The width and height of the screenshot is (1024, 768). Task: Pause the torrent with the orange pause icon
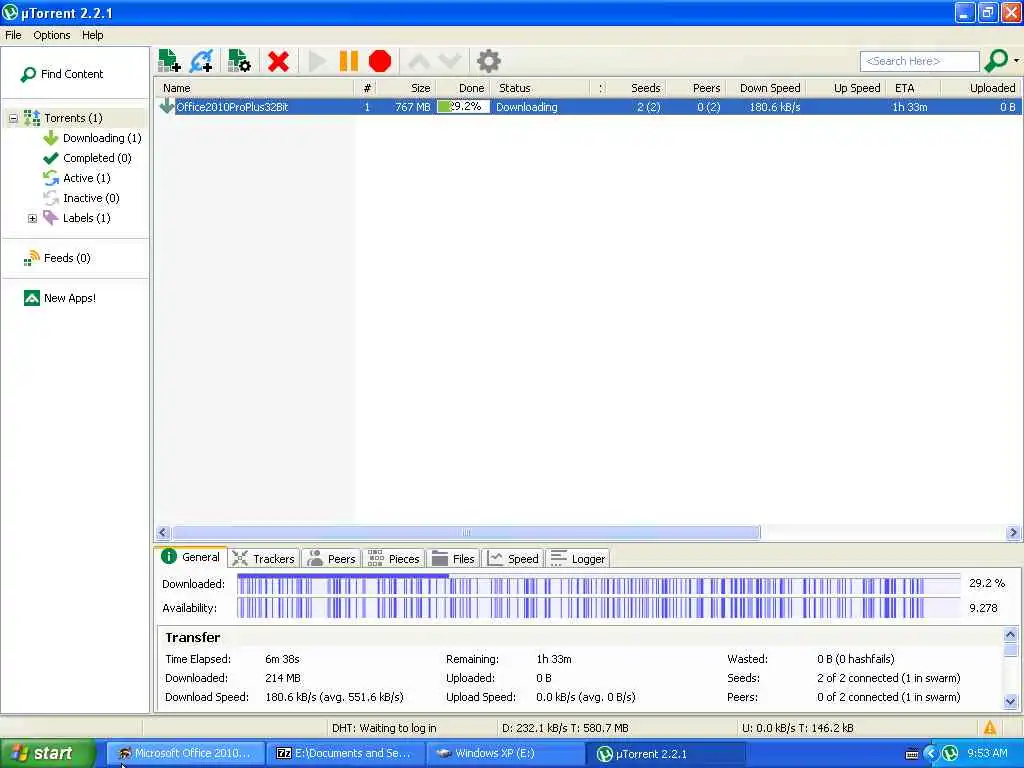(x=349, y=61)
